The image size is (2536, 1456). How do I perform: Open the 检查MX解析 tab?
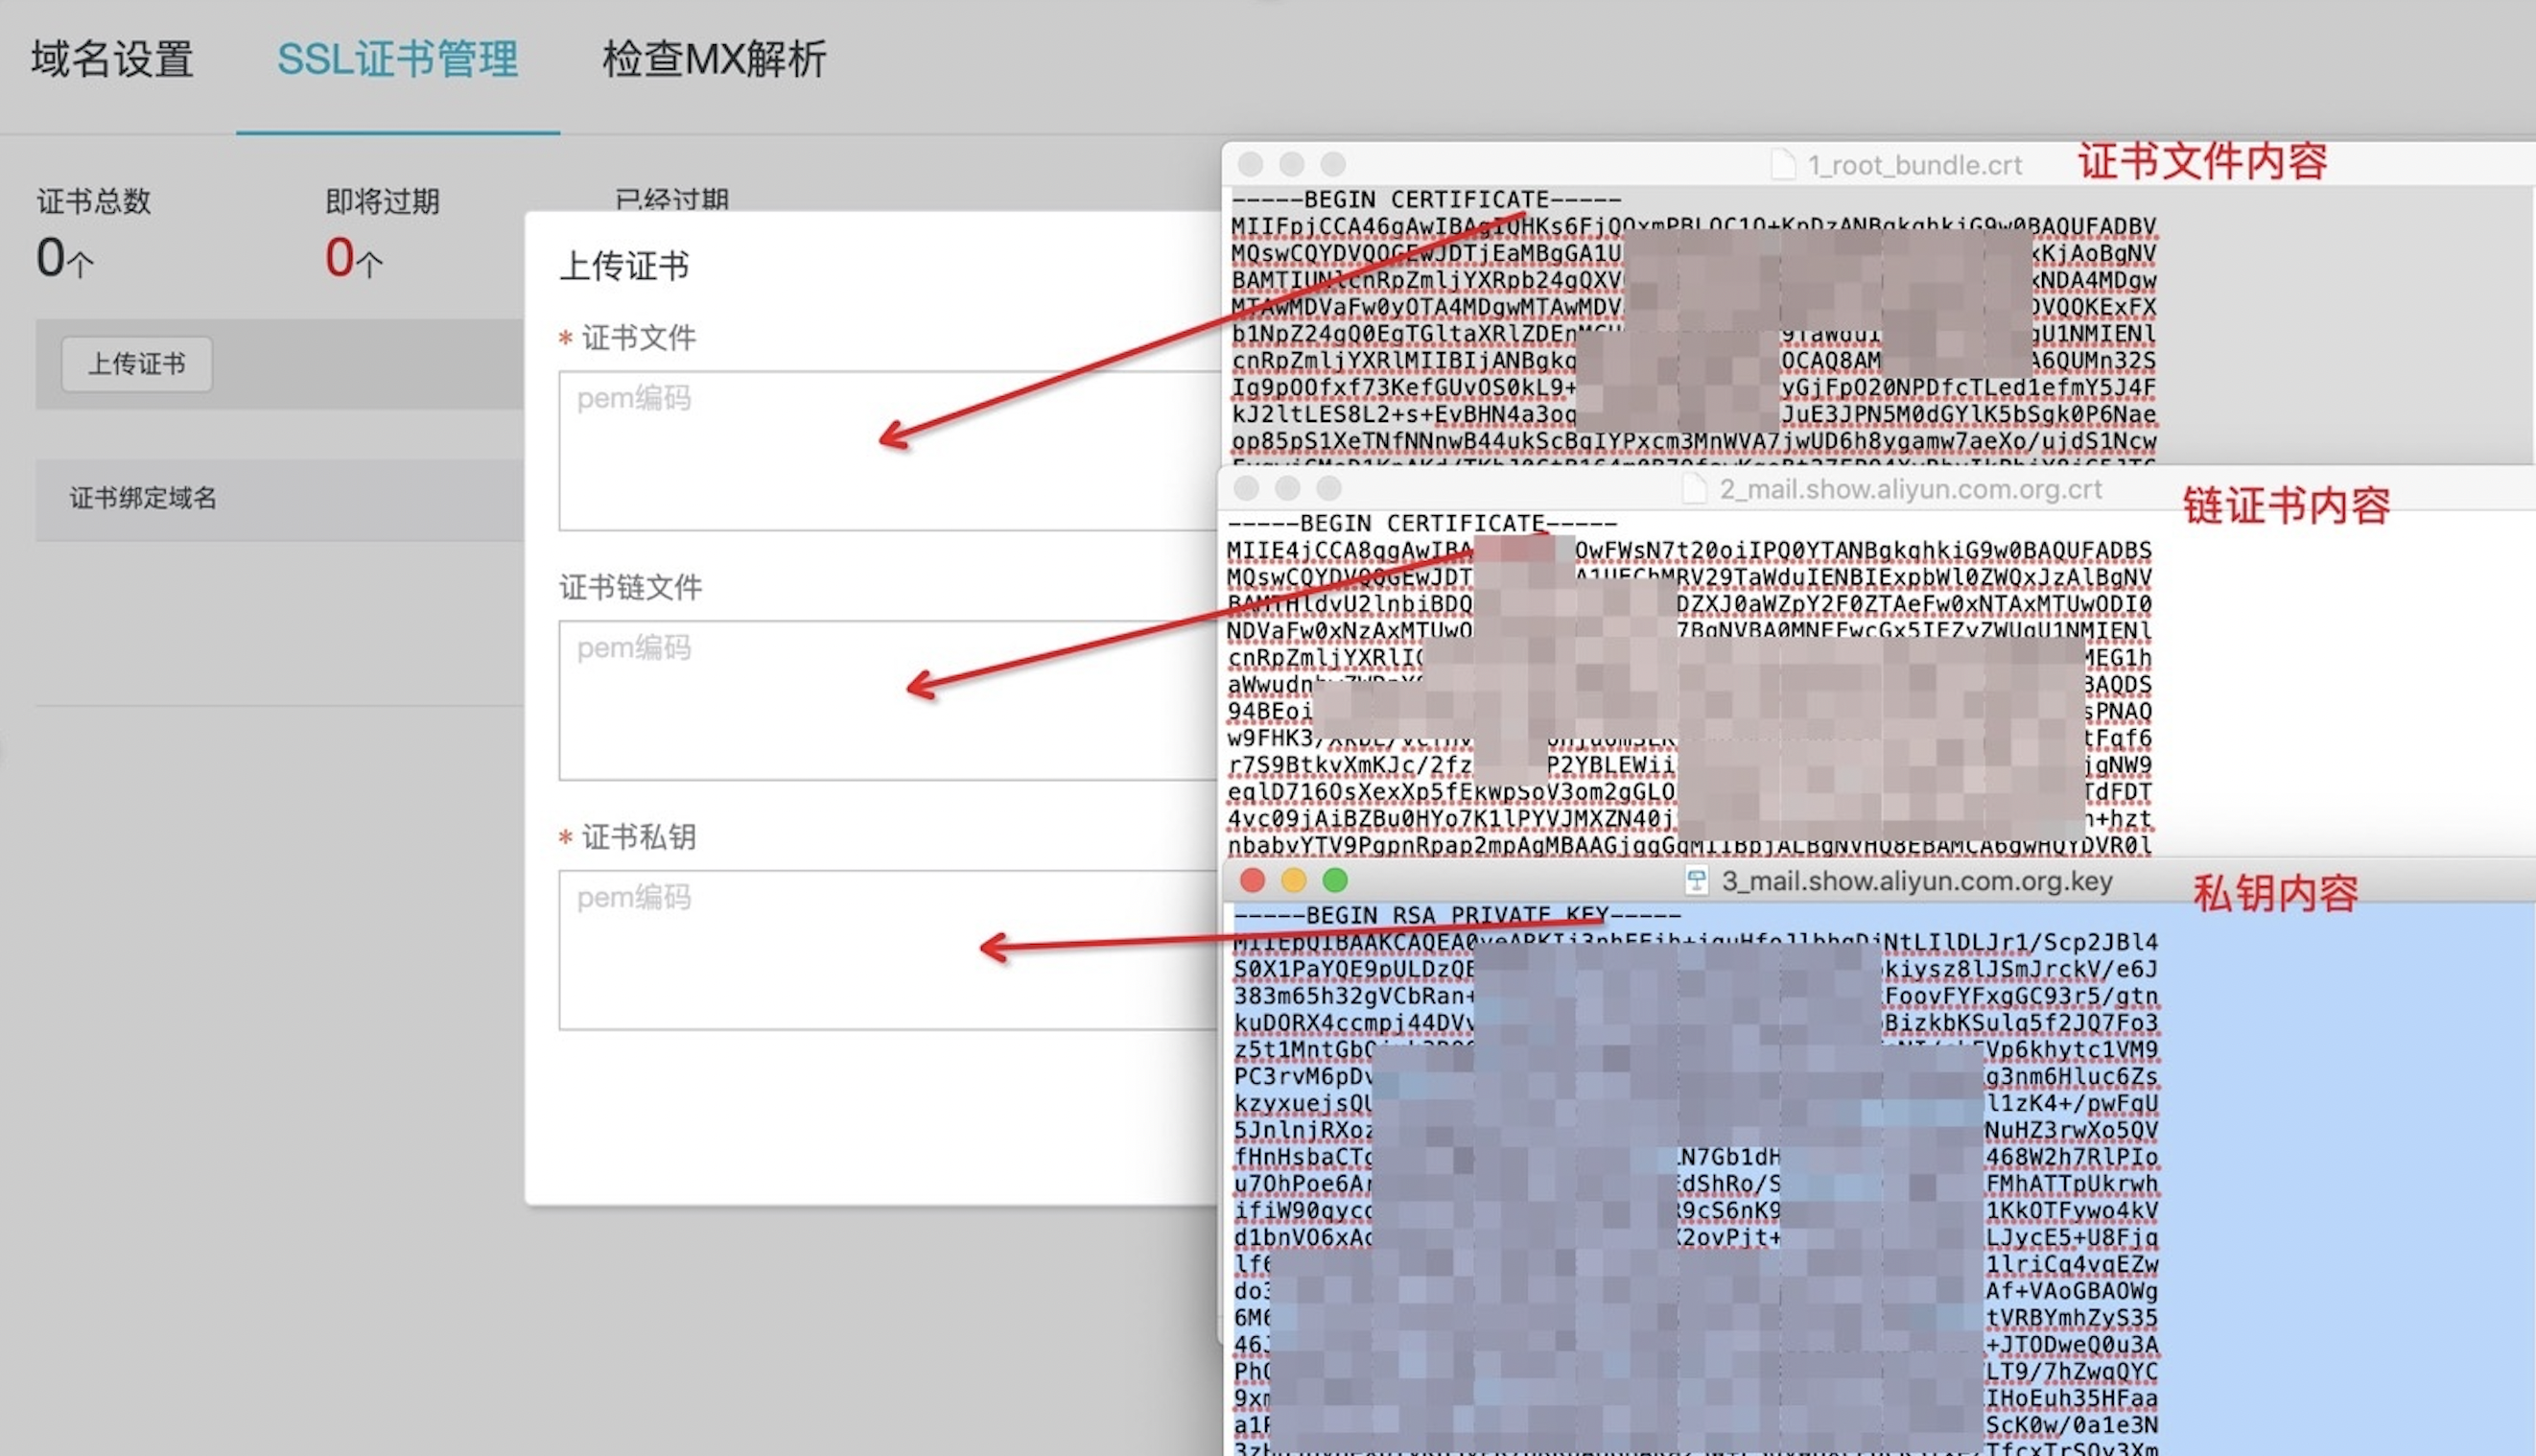(714, 60)
